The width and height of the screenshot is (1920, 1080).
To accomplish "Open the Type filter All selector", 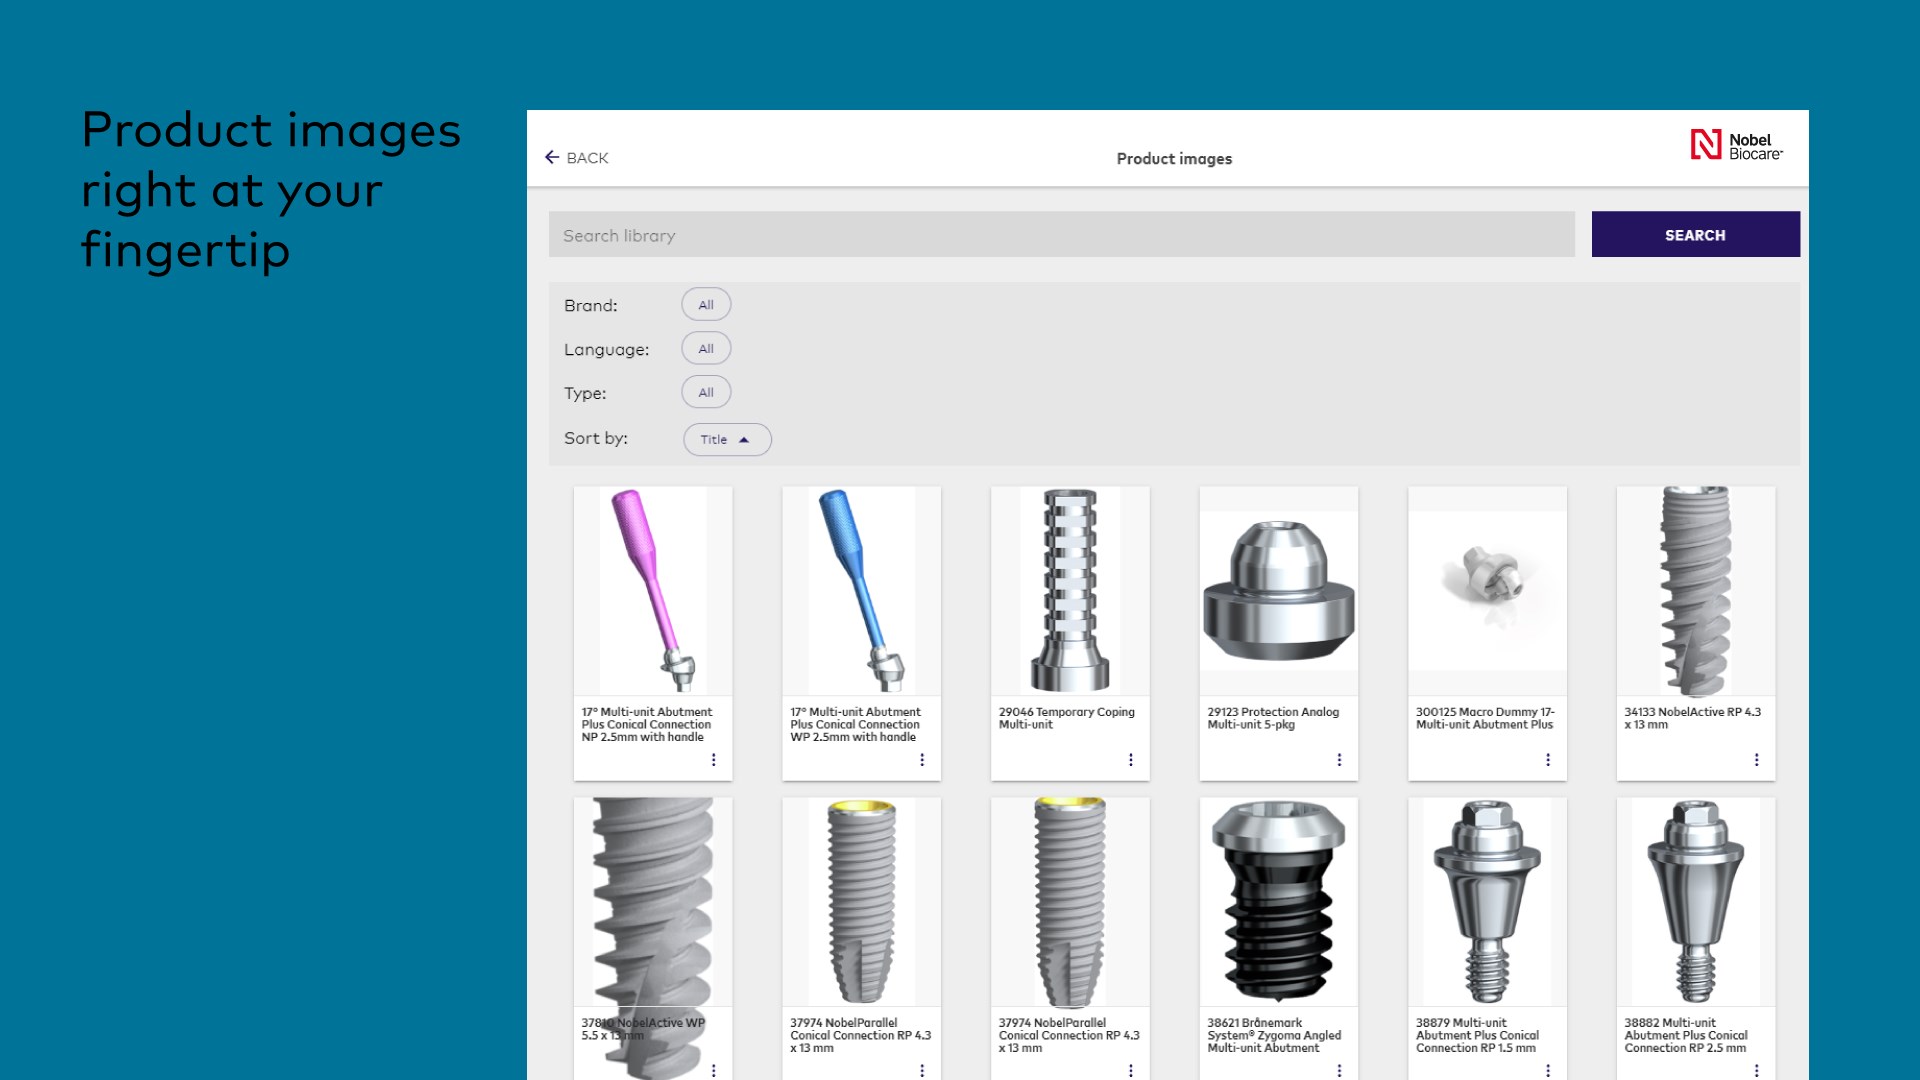I will pyautogui.click(x=706, y=393).
